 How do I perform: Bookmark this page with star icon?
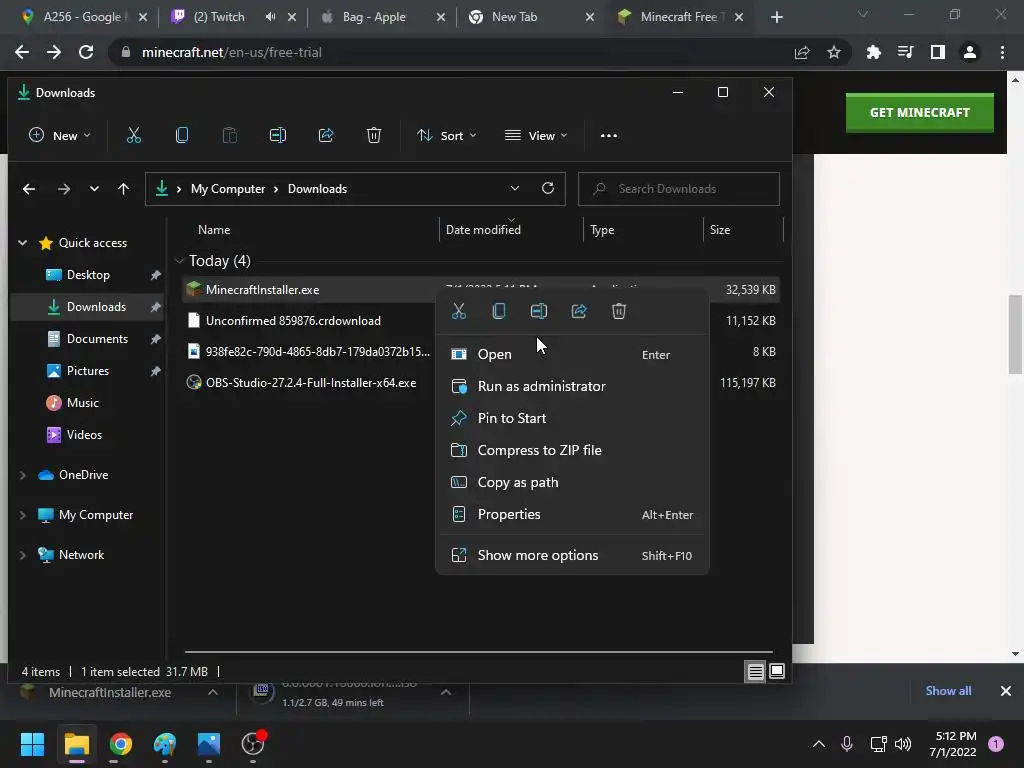coord(834,52)
